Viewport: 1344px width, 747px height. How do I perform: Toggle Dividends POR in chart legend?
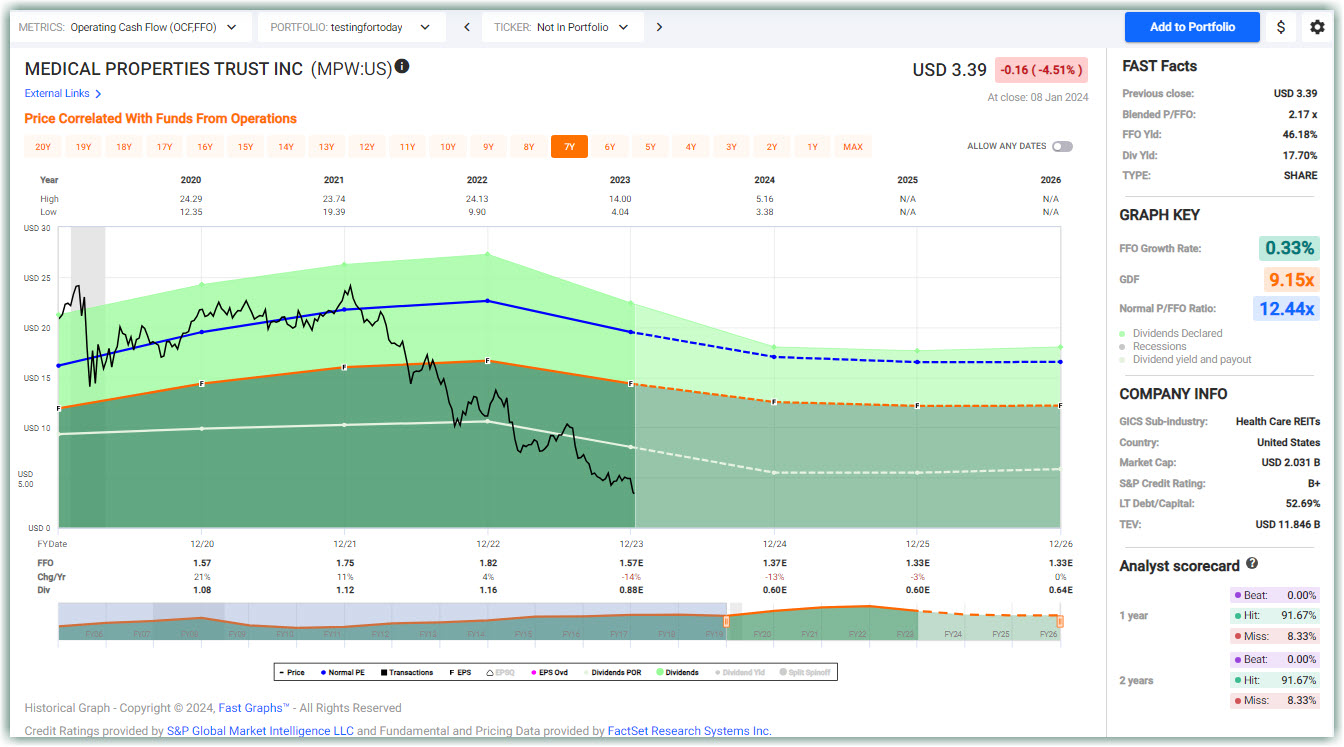[612, 672]
